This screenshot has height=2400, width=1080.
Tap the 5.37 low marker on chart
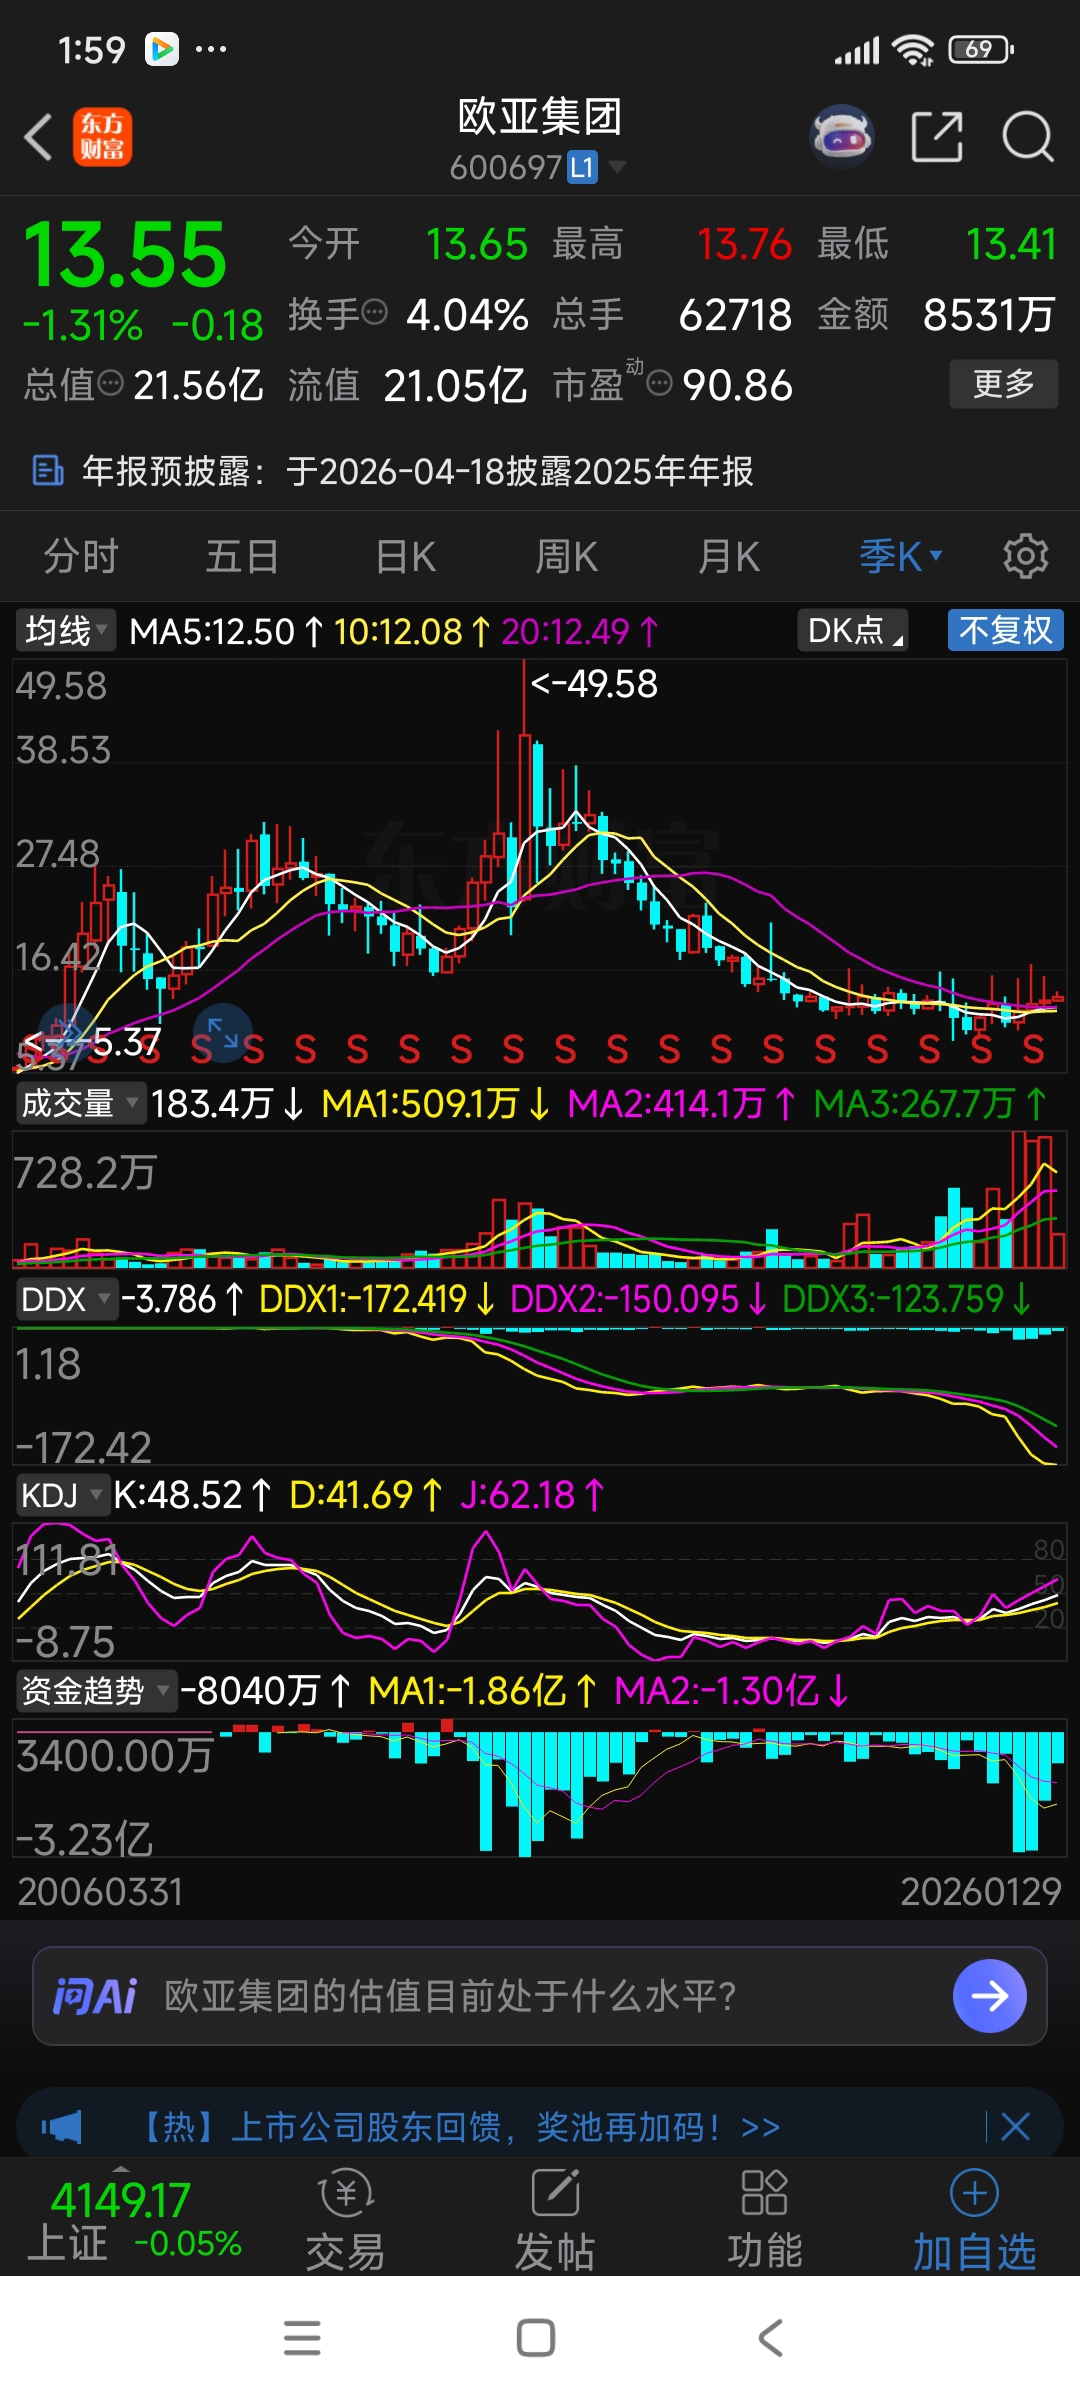pyautogui.click(x=92, y=1043)
